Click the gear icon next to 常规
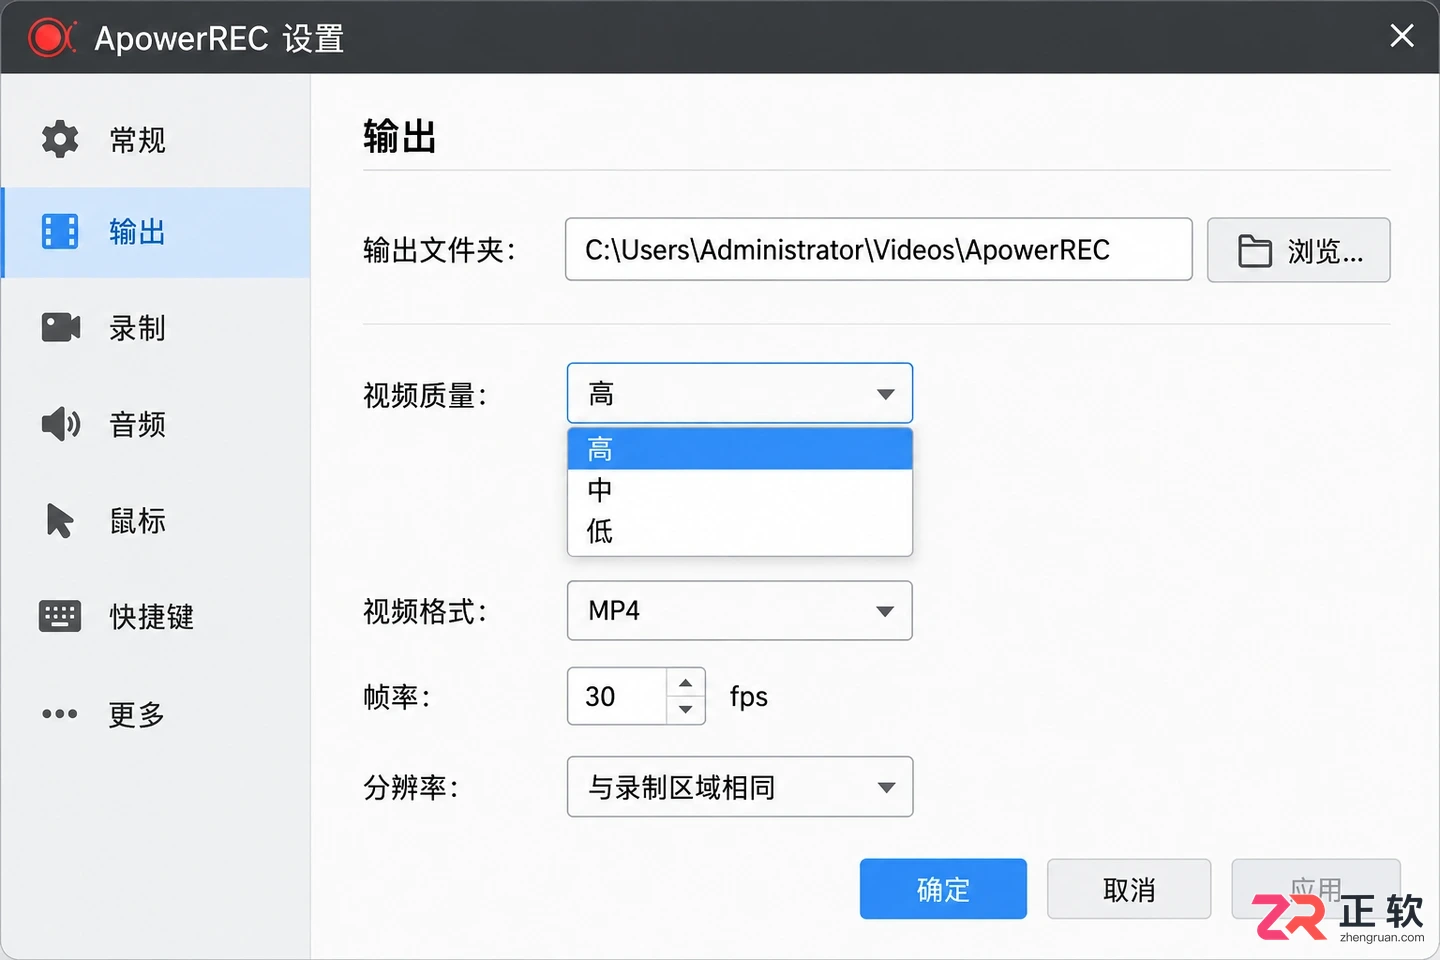Screen dimensions: 1440x960 click(x=60, y=139)
